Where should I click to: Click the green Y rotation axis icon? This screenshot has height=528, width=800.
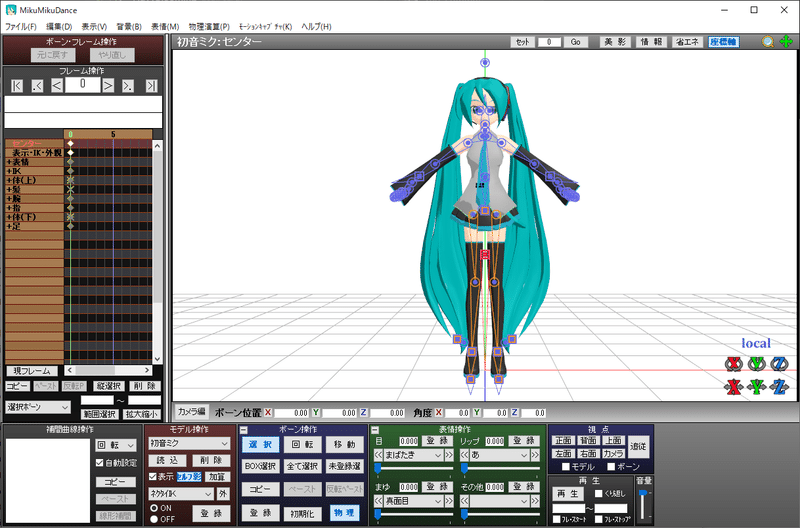(757, 364)
